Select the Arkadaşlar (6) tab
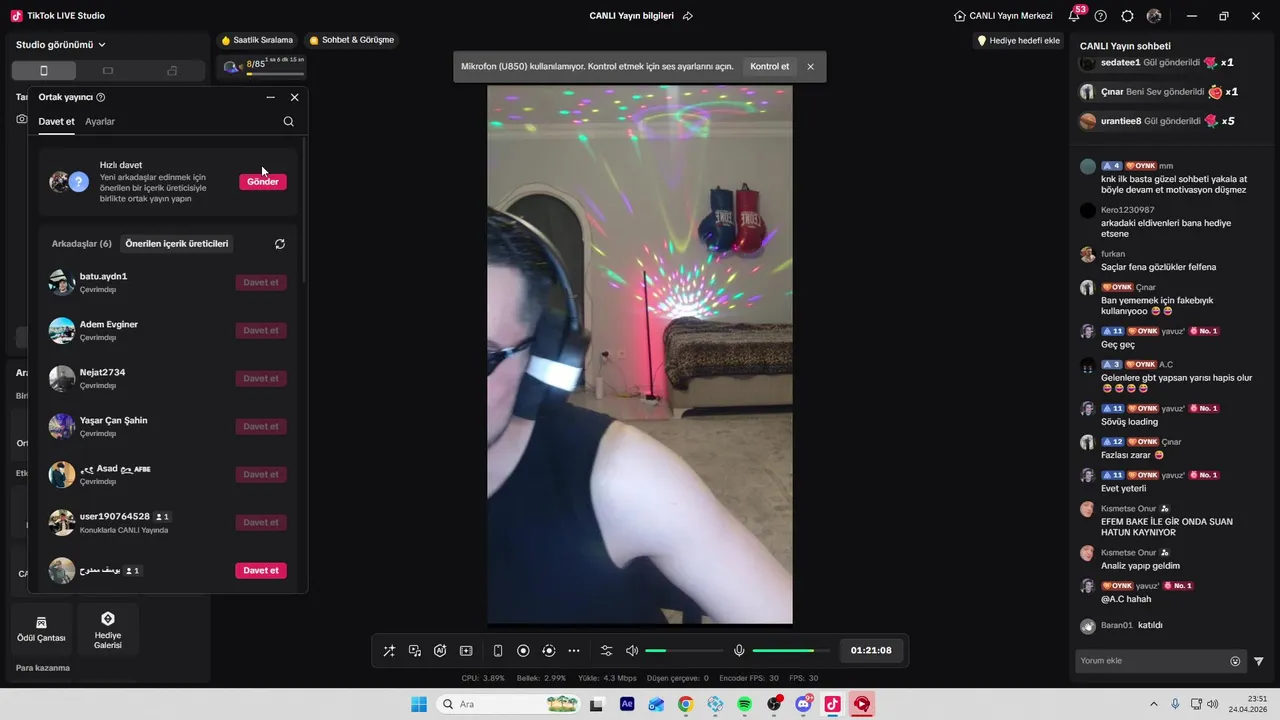 (82, 243)
